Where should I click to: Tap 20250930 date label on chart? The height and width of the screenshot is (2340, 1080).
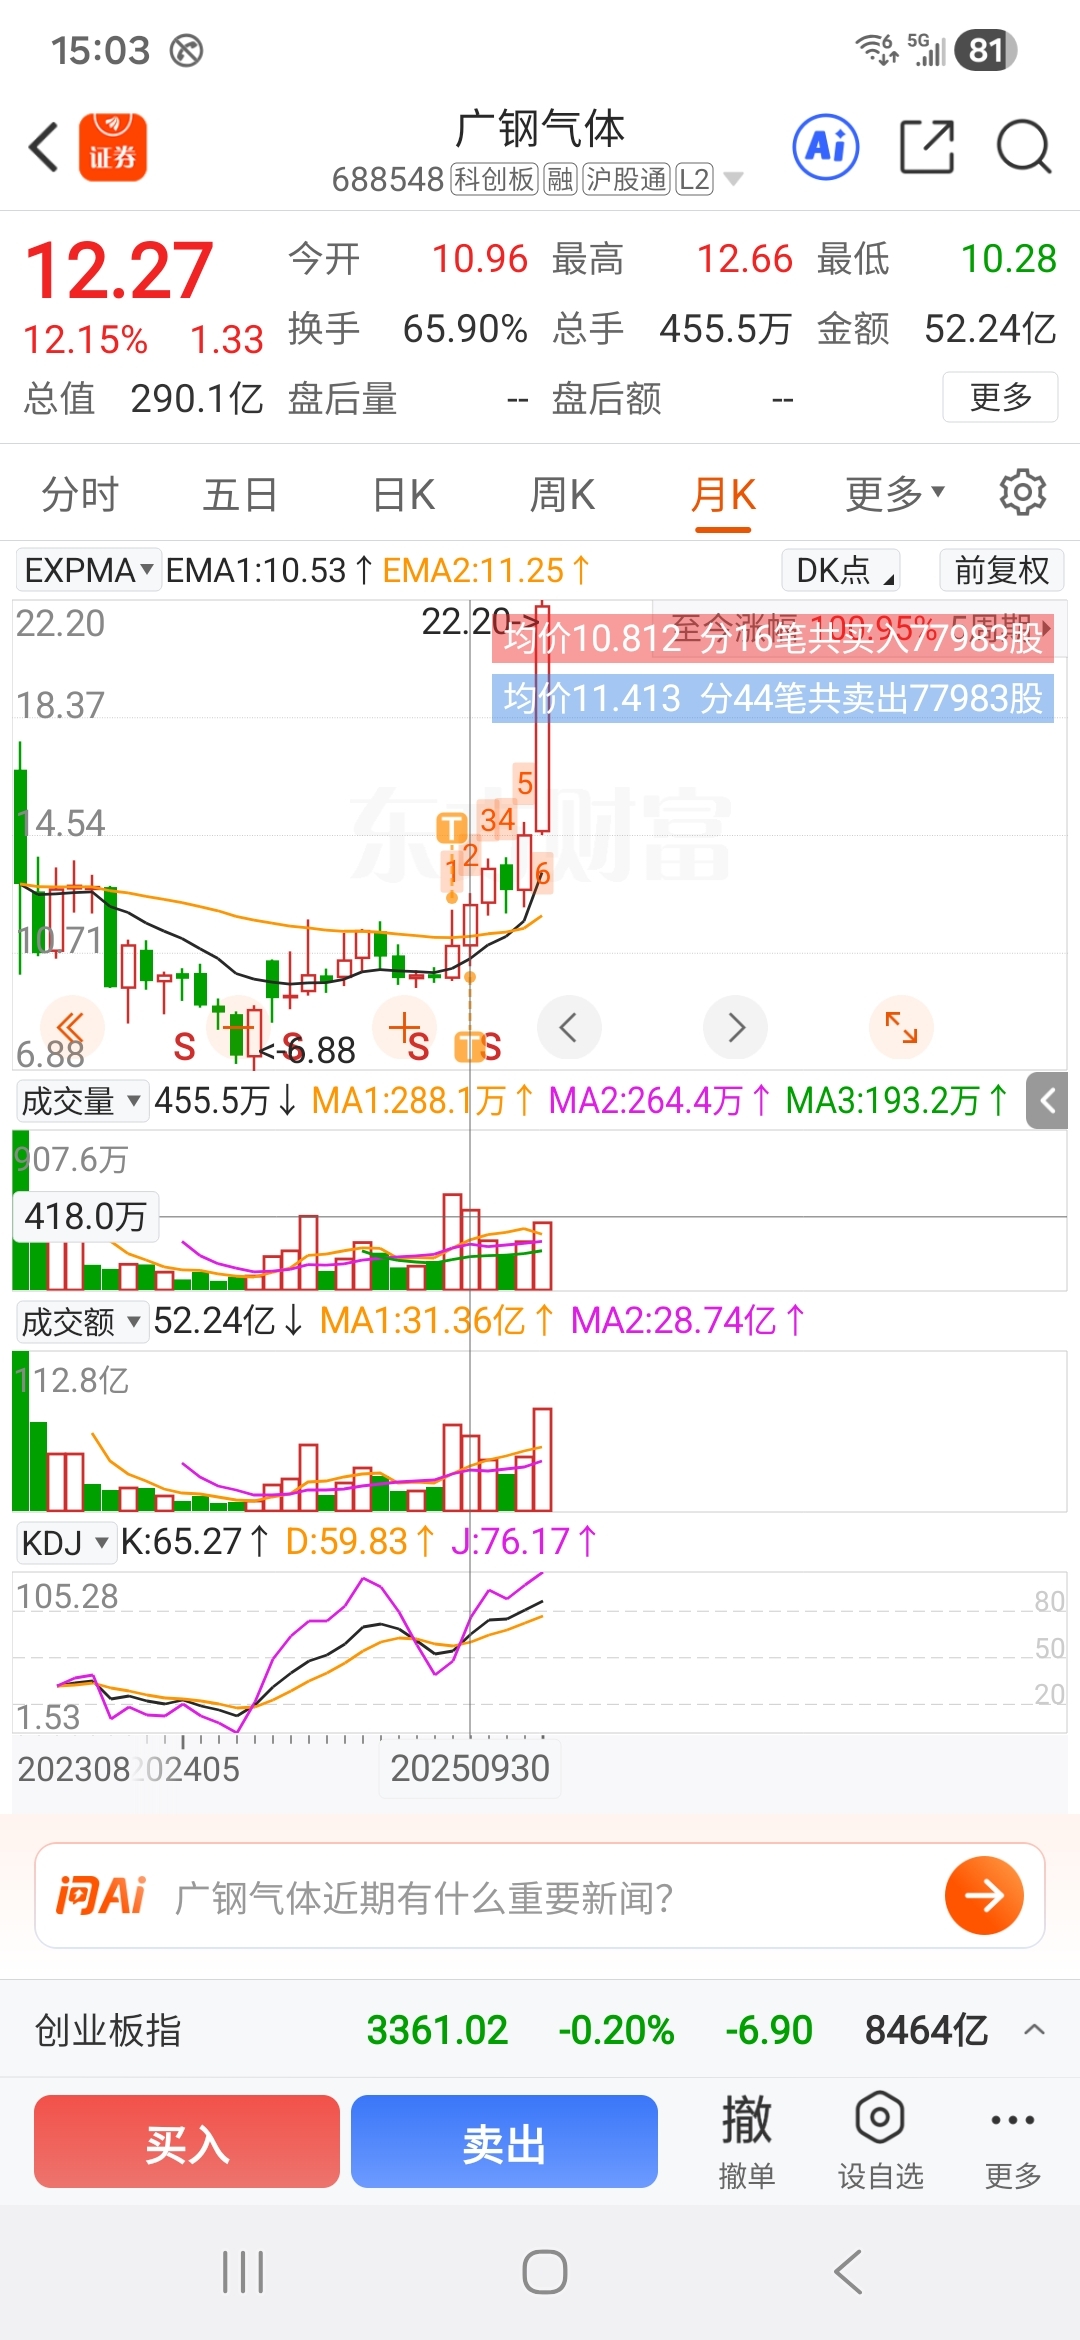(x=470, y=1768)
